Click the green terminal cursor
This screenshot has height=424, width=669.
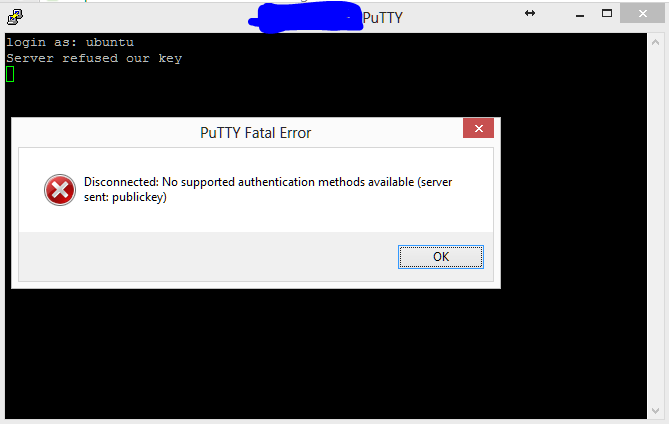(x=10, y=74)
